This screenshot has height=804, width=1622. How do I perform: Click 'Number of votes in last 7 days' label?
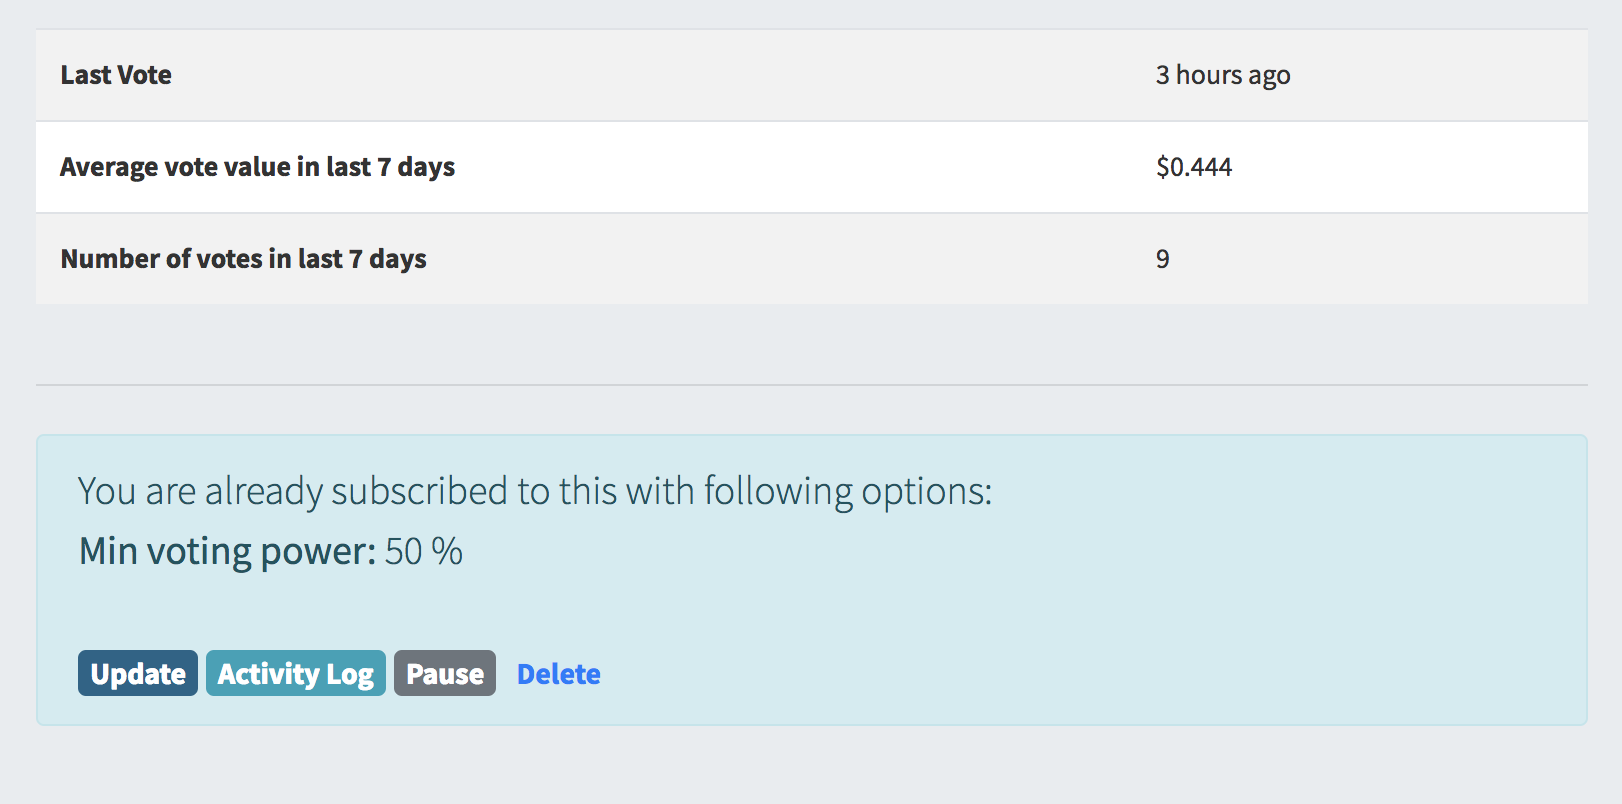point(243,259)
